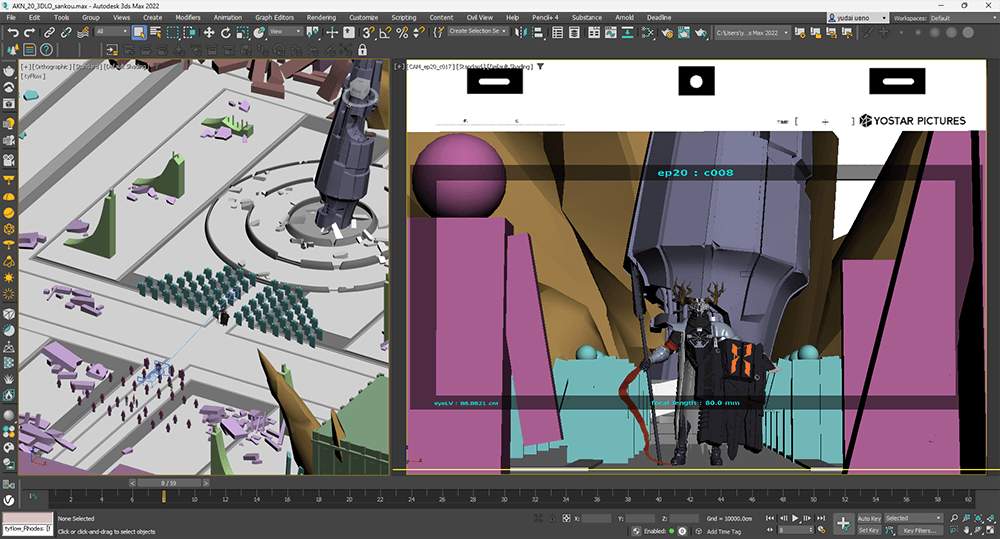Open the Curve Editor icon
The width and height of the screenshot is (1000, 539).
(x=610, y=32)
